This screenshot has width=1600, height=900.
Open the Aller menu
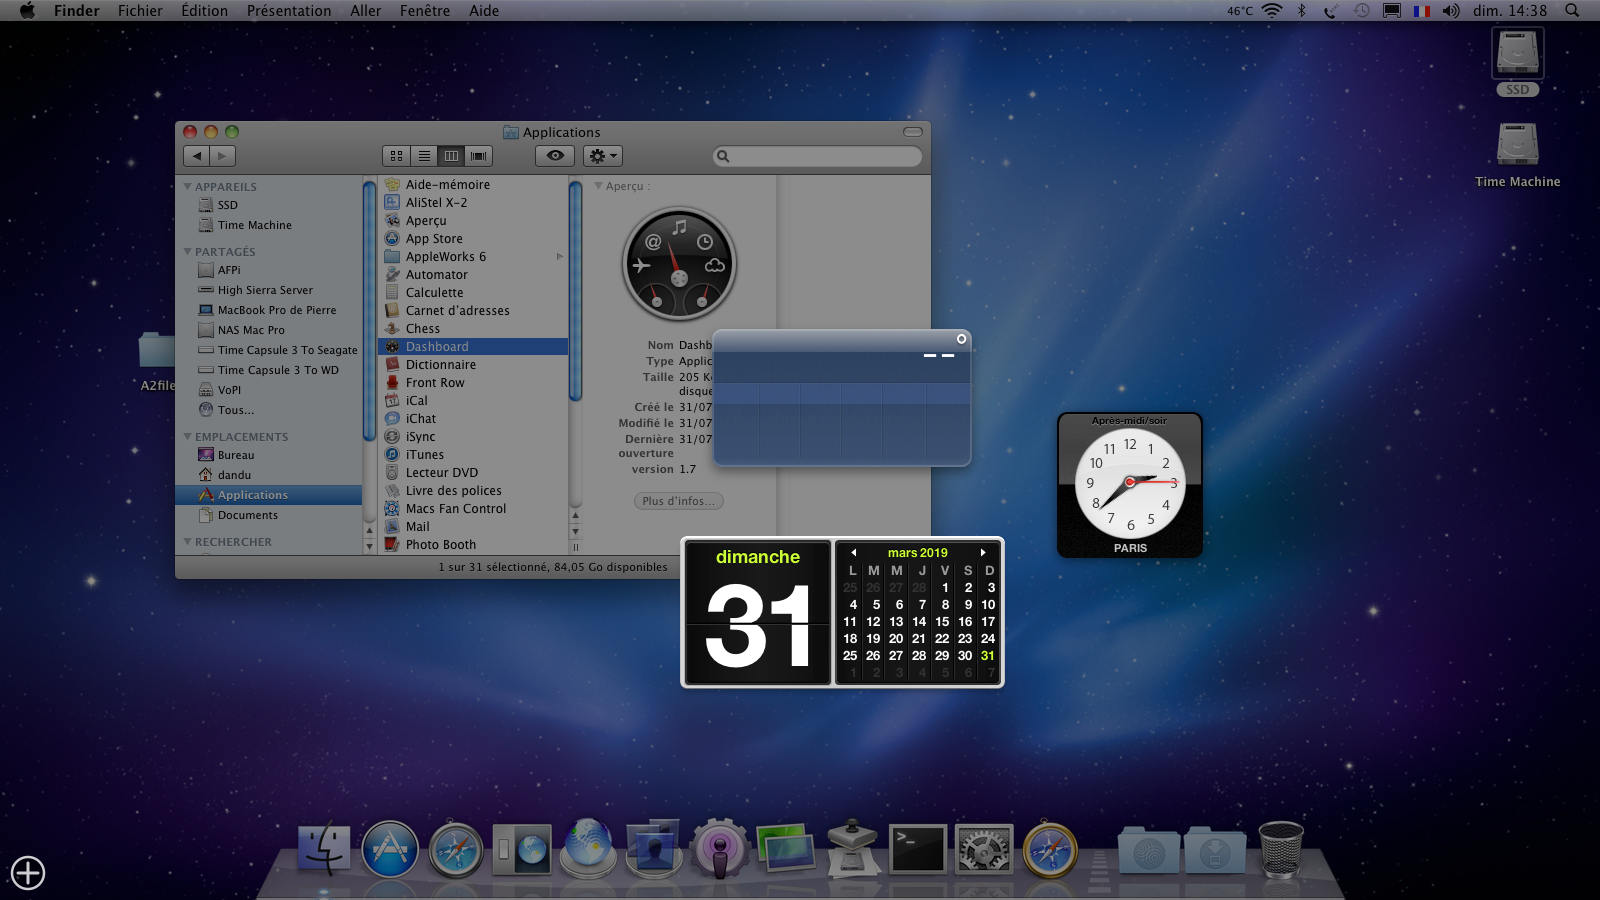pyautogui.click(x=366, y=11)
